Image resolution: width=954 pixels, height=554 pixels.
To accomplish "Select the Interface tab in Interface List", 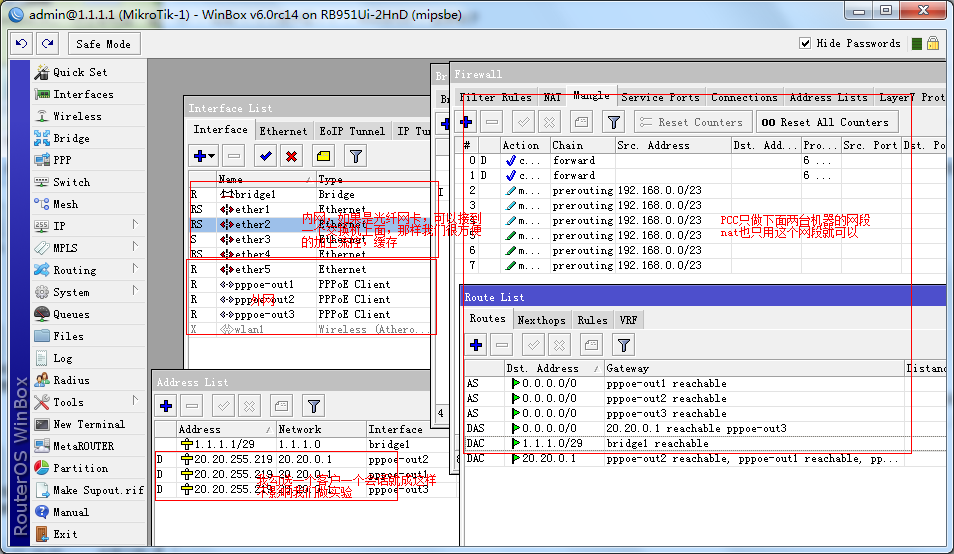I will pos(220,130).
